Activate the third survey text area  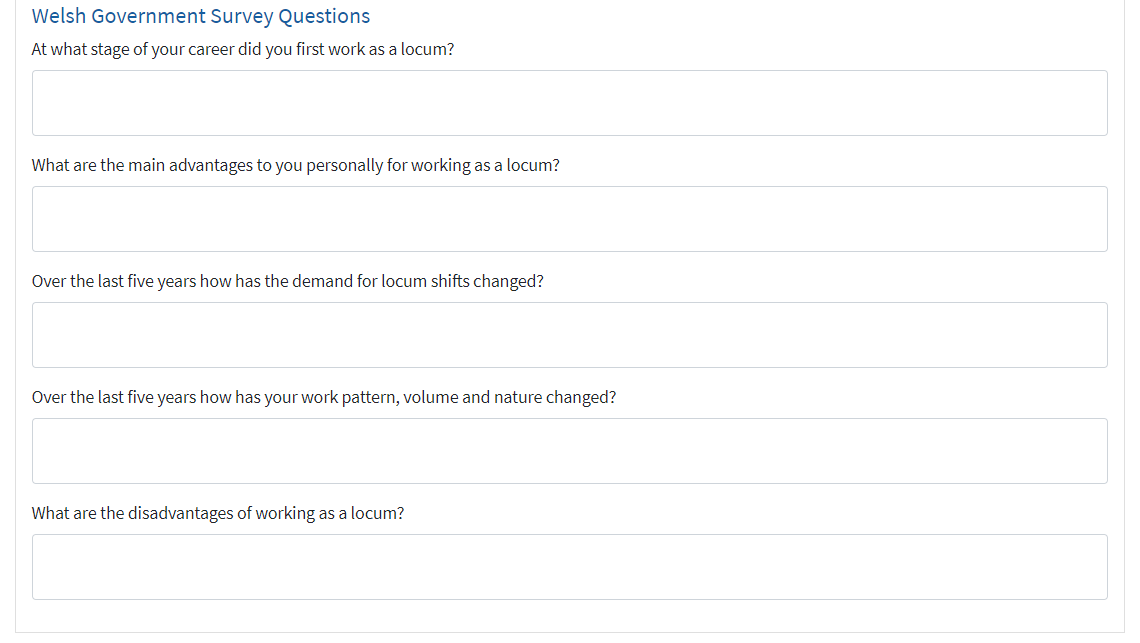pyautogui.click(x=569, y=335)
